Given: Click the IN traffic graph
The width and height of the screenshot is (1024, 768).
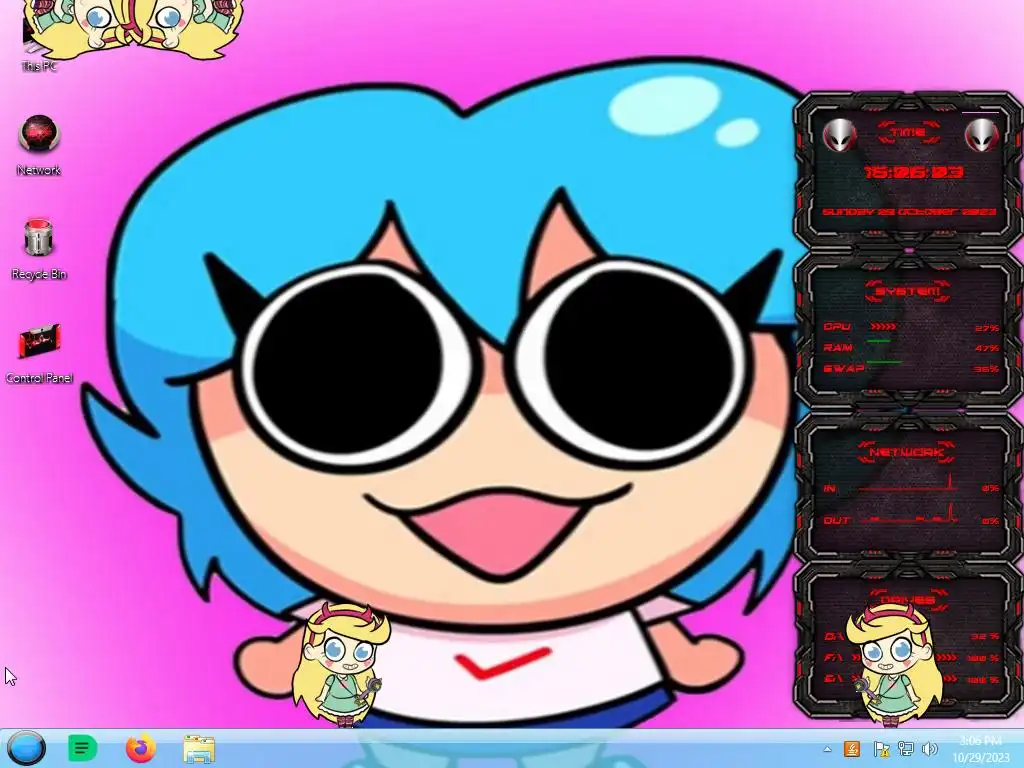Looking at the screenshot, I should pyautogui.click(x=908, y=483).
